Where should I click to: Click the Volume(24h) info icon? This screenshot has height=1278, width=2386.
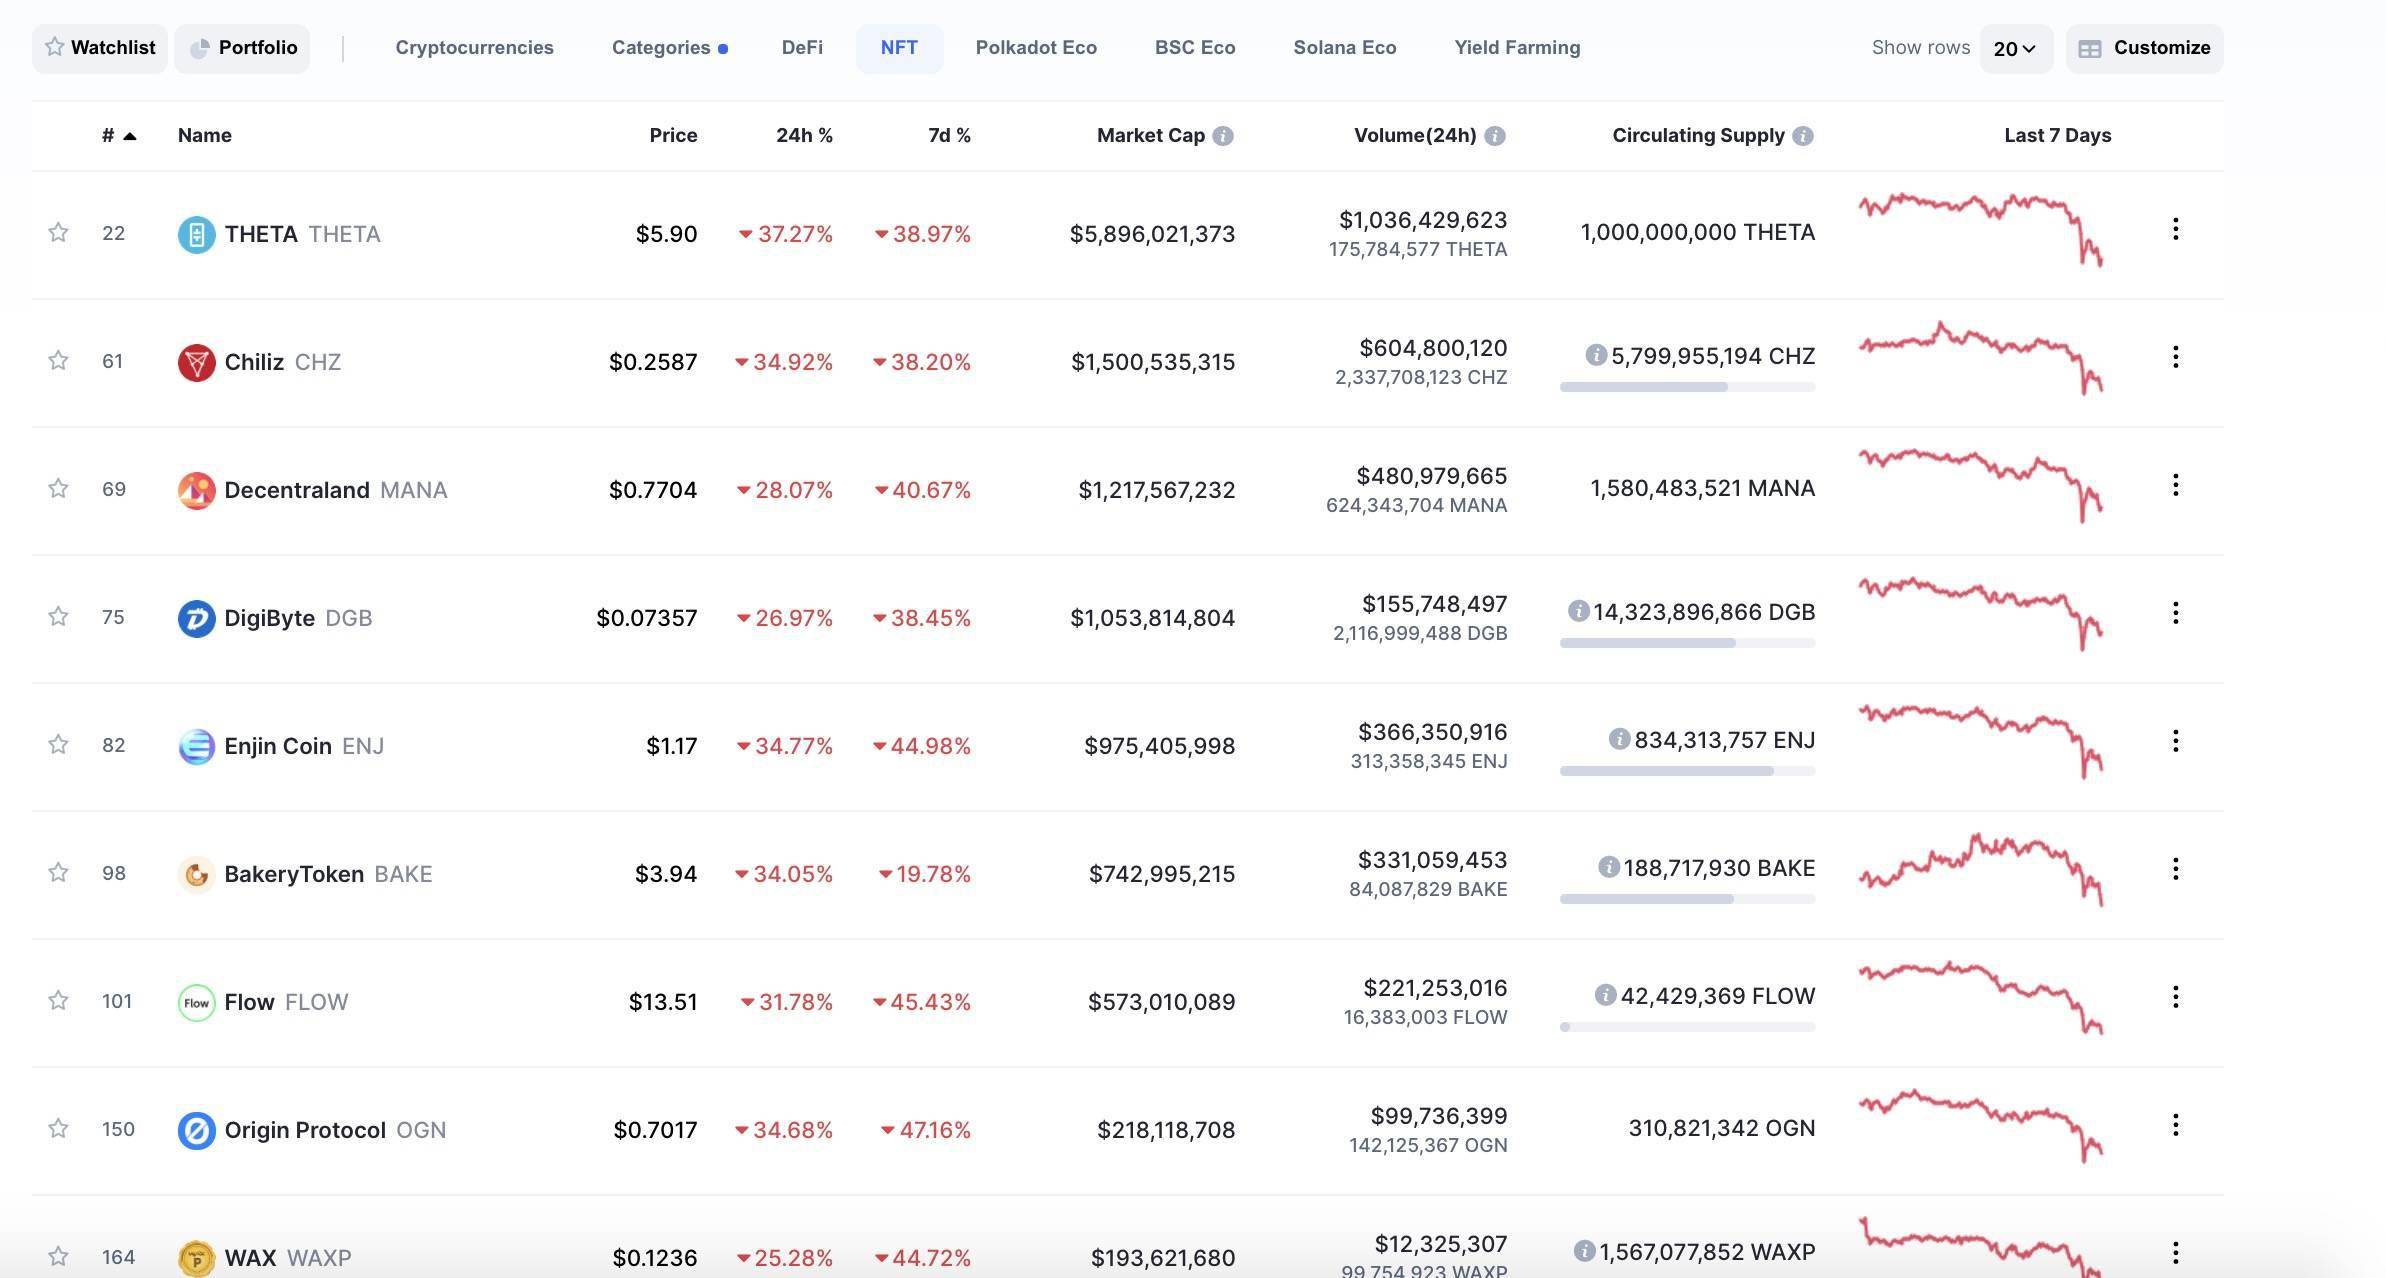[1494, 136]
